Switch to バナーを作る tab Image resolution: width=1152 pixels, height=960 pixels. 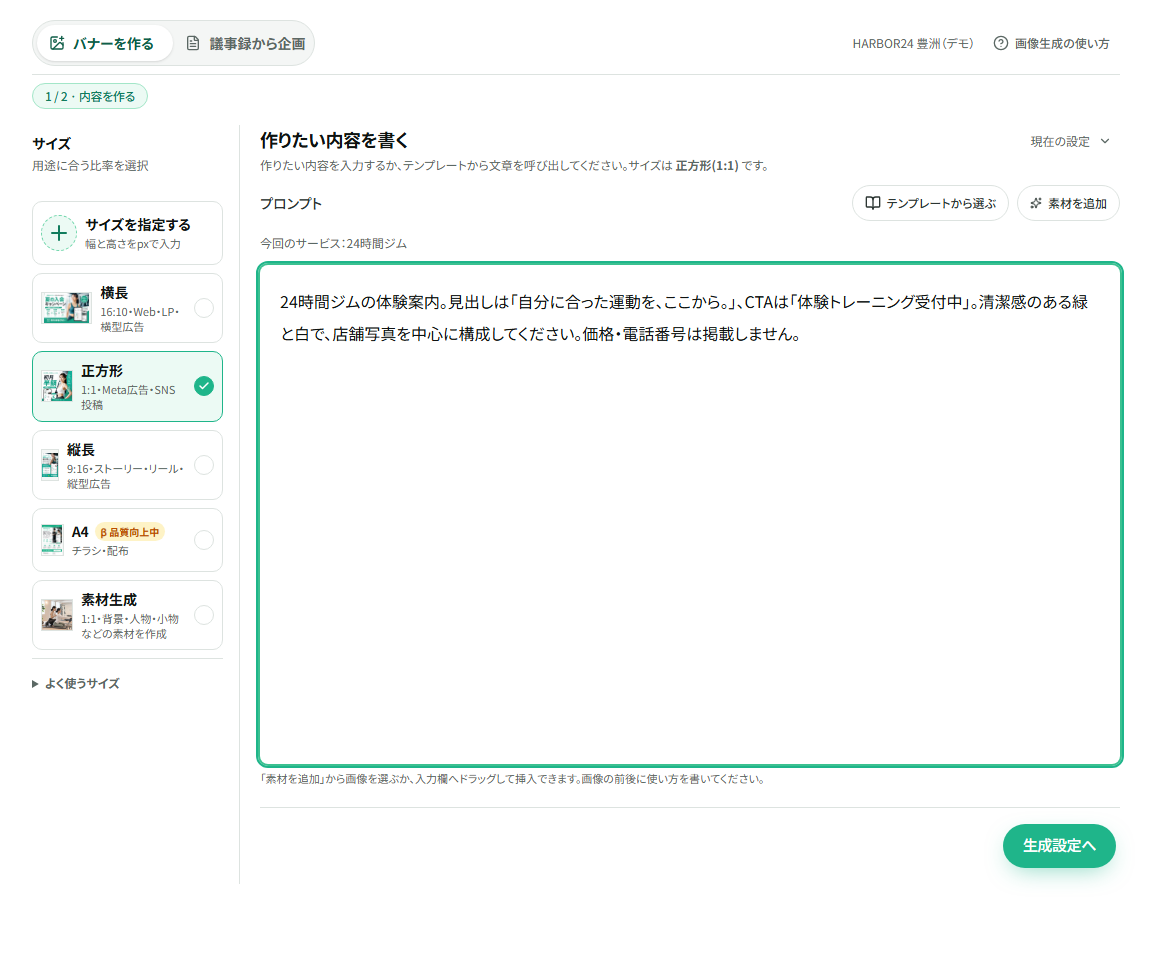103,43
